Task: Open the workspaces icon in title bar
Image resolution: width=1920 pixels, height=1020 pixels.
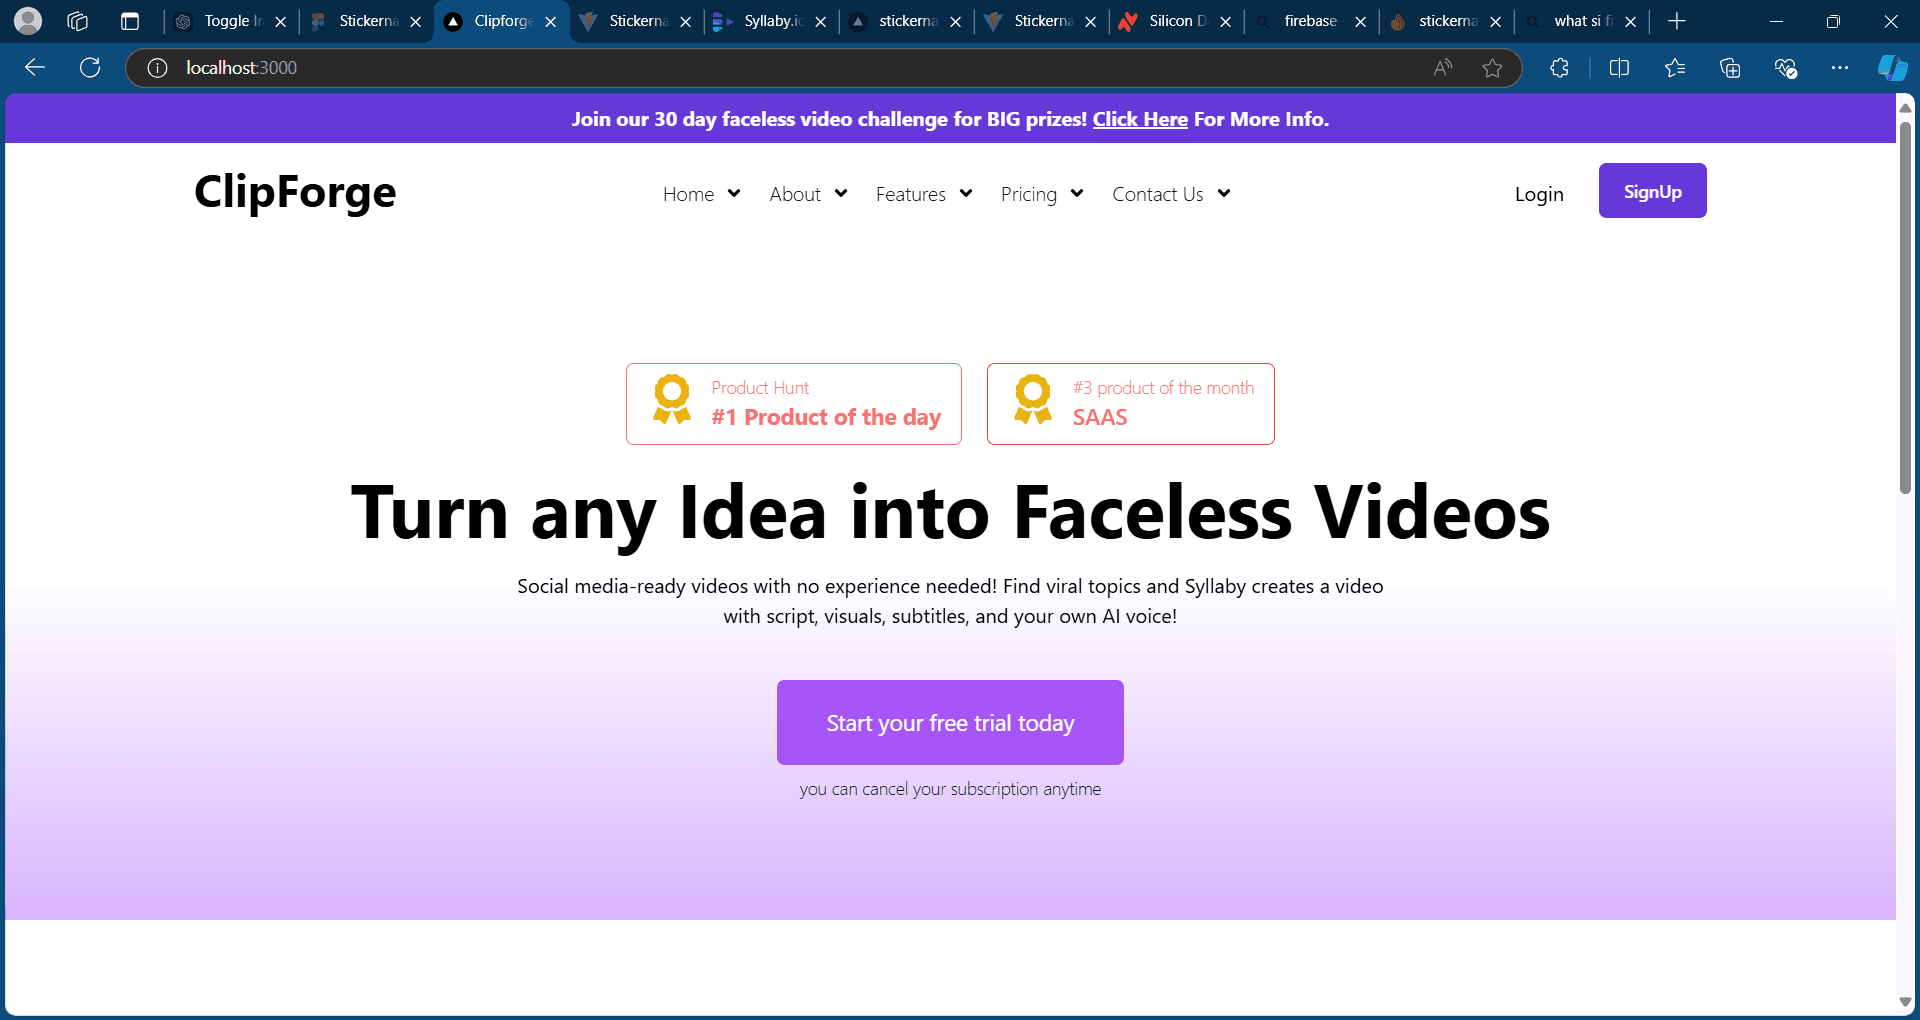Action: pos(78,21)
